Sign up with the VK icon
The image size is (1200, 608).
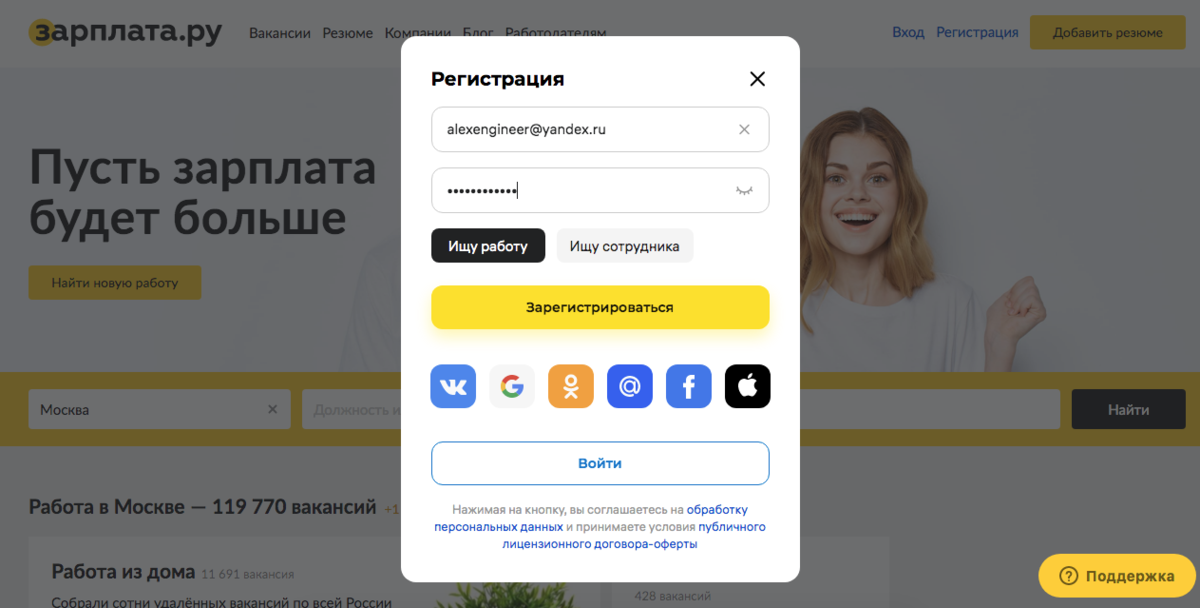pyautogui.click(x=453, y=386)
